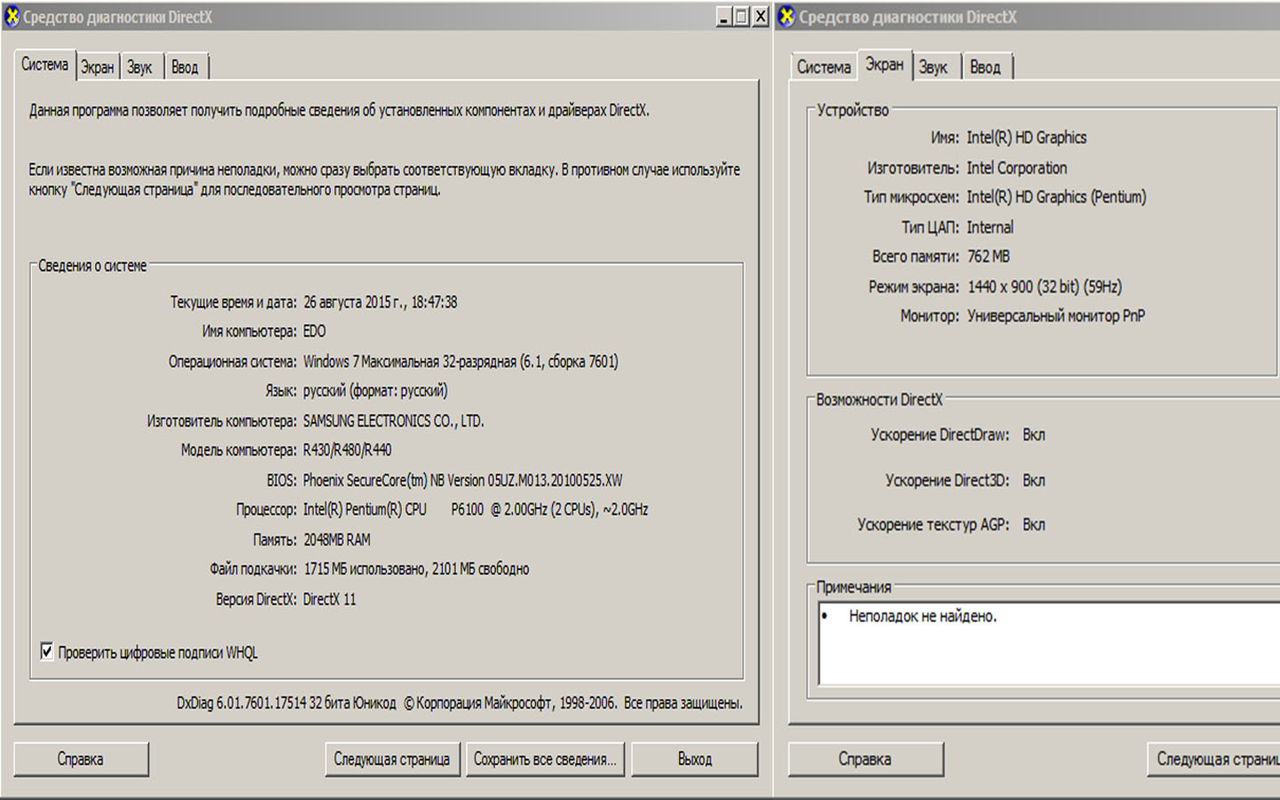Click the Операционная система label
This screenshot has height=800, width=1280.
coord(232,362)
